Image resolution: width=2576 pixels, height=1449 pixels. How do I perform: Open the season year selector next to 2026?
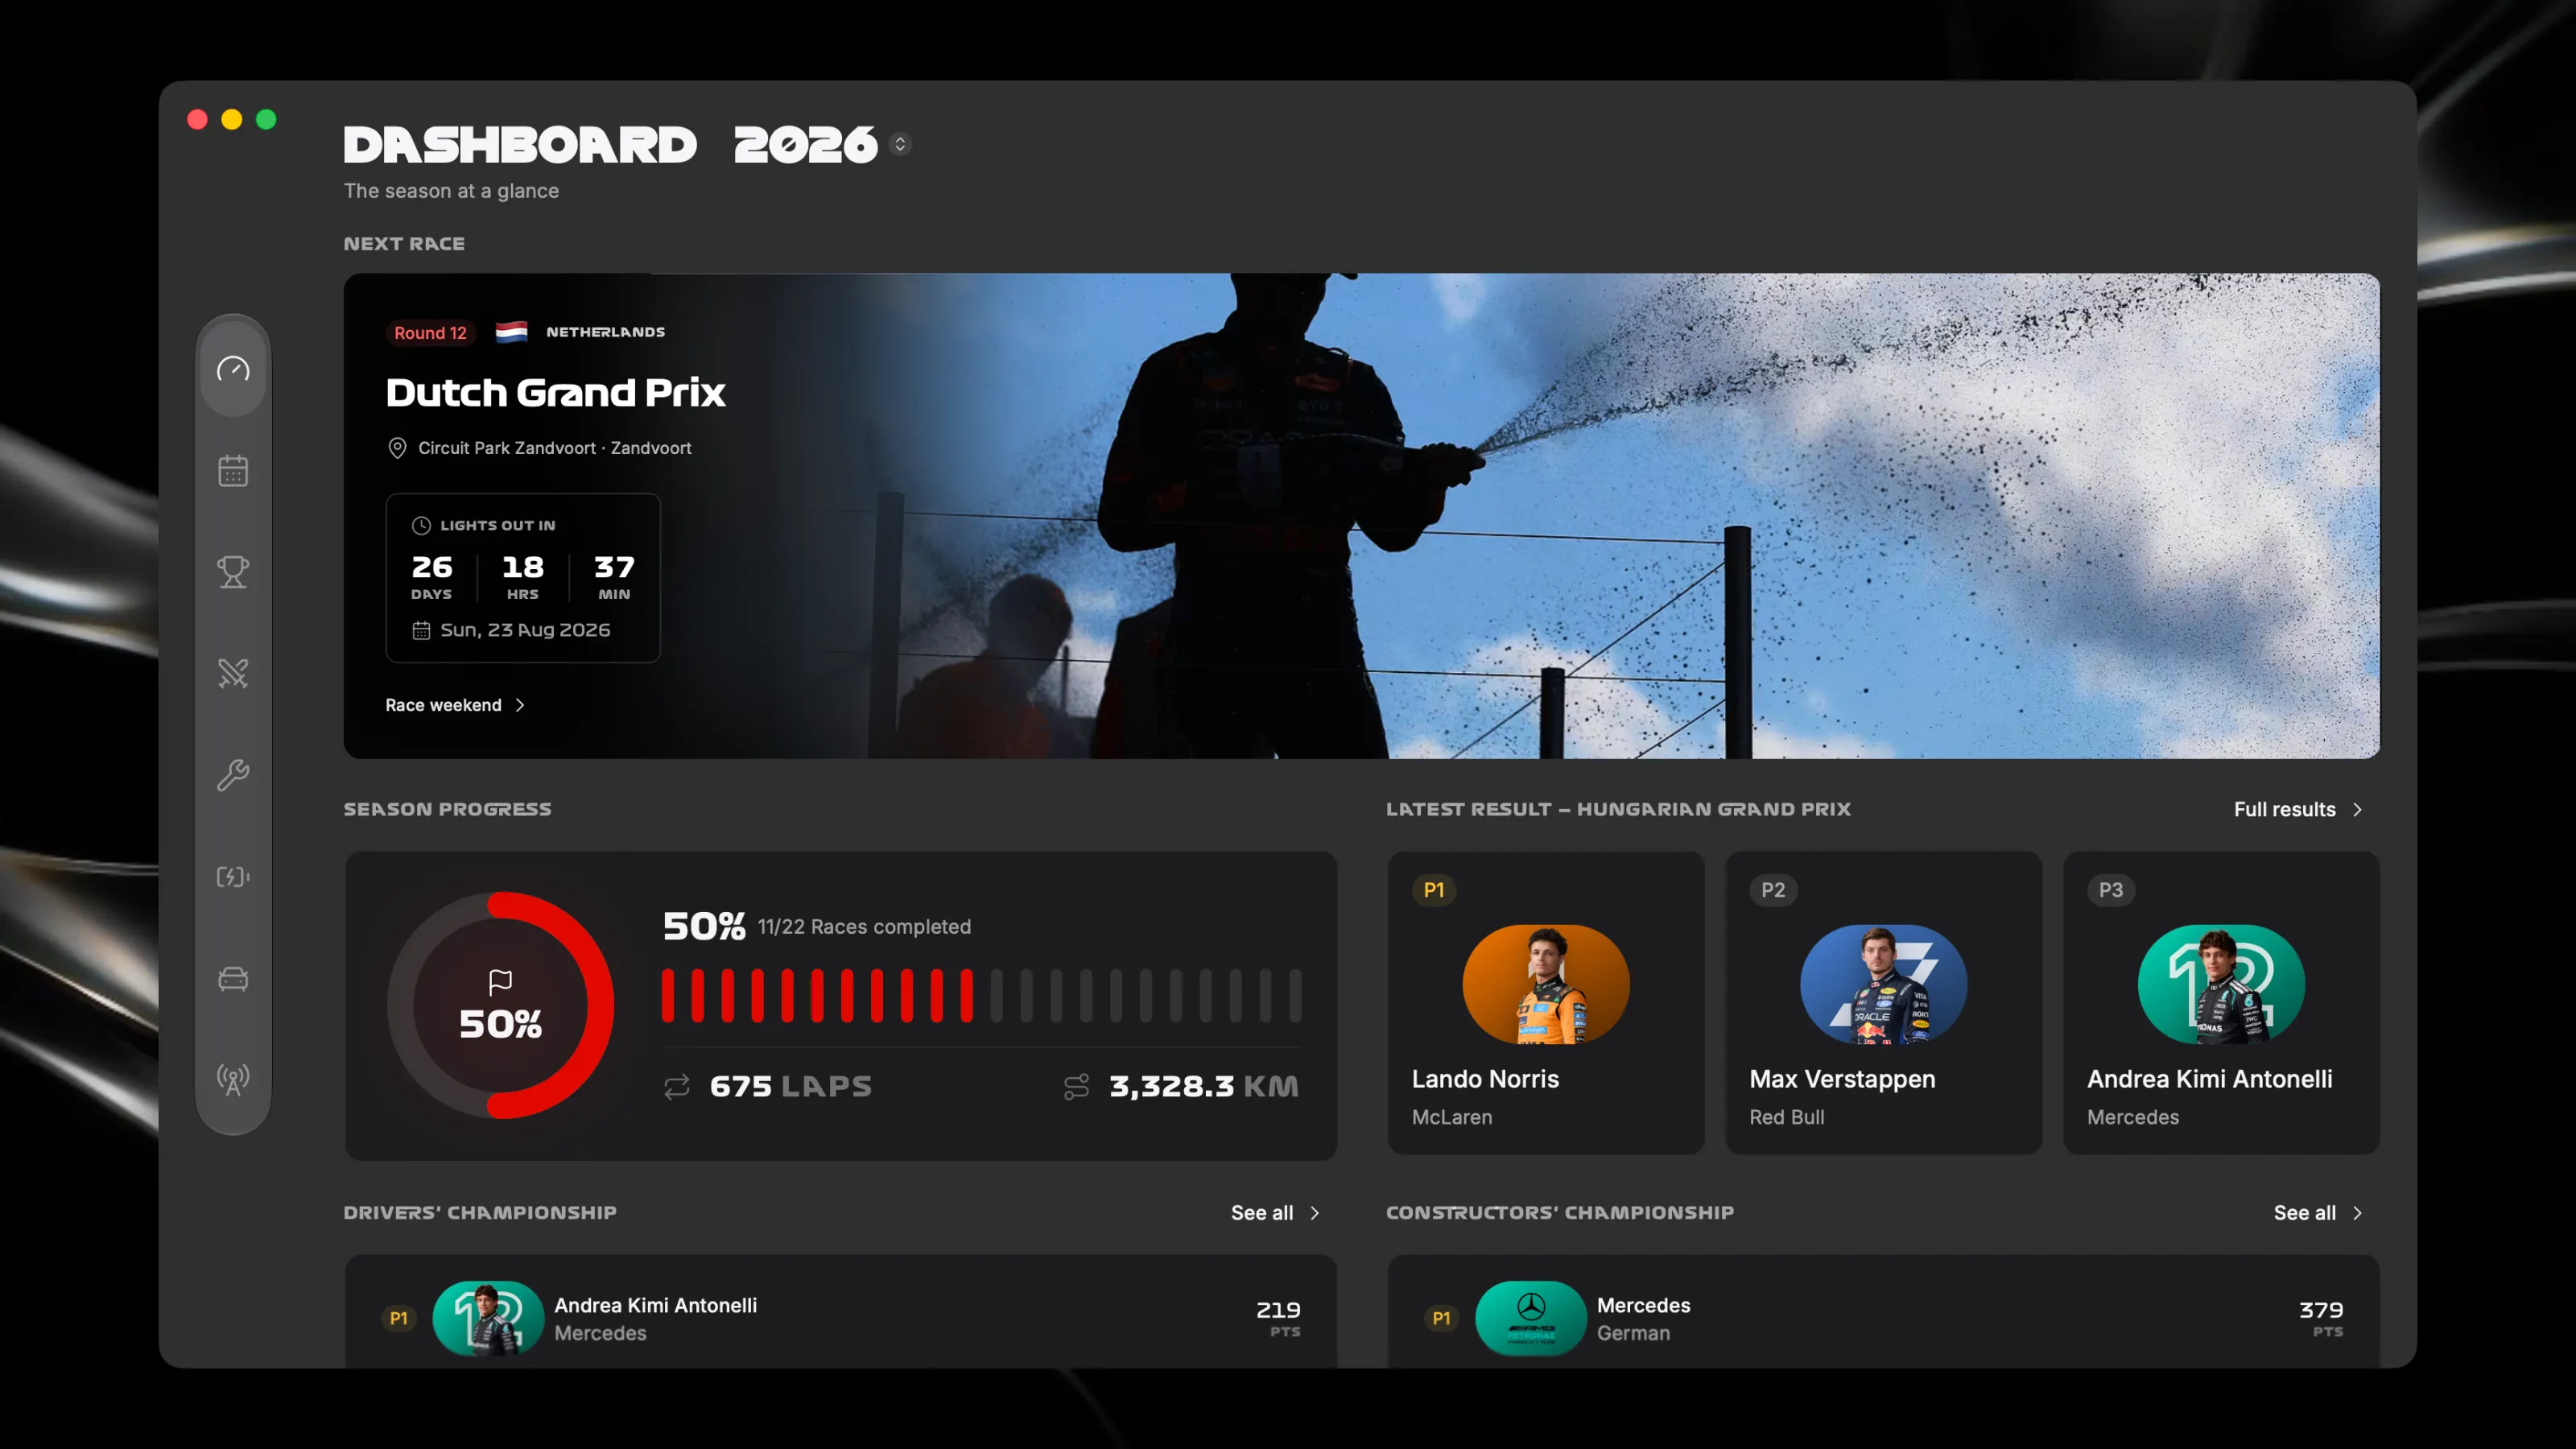click(900, 145)
